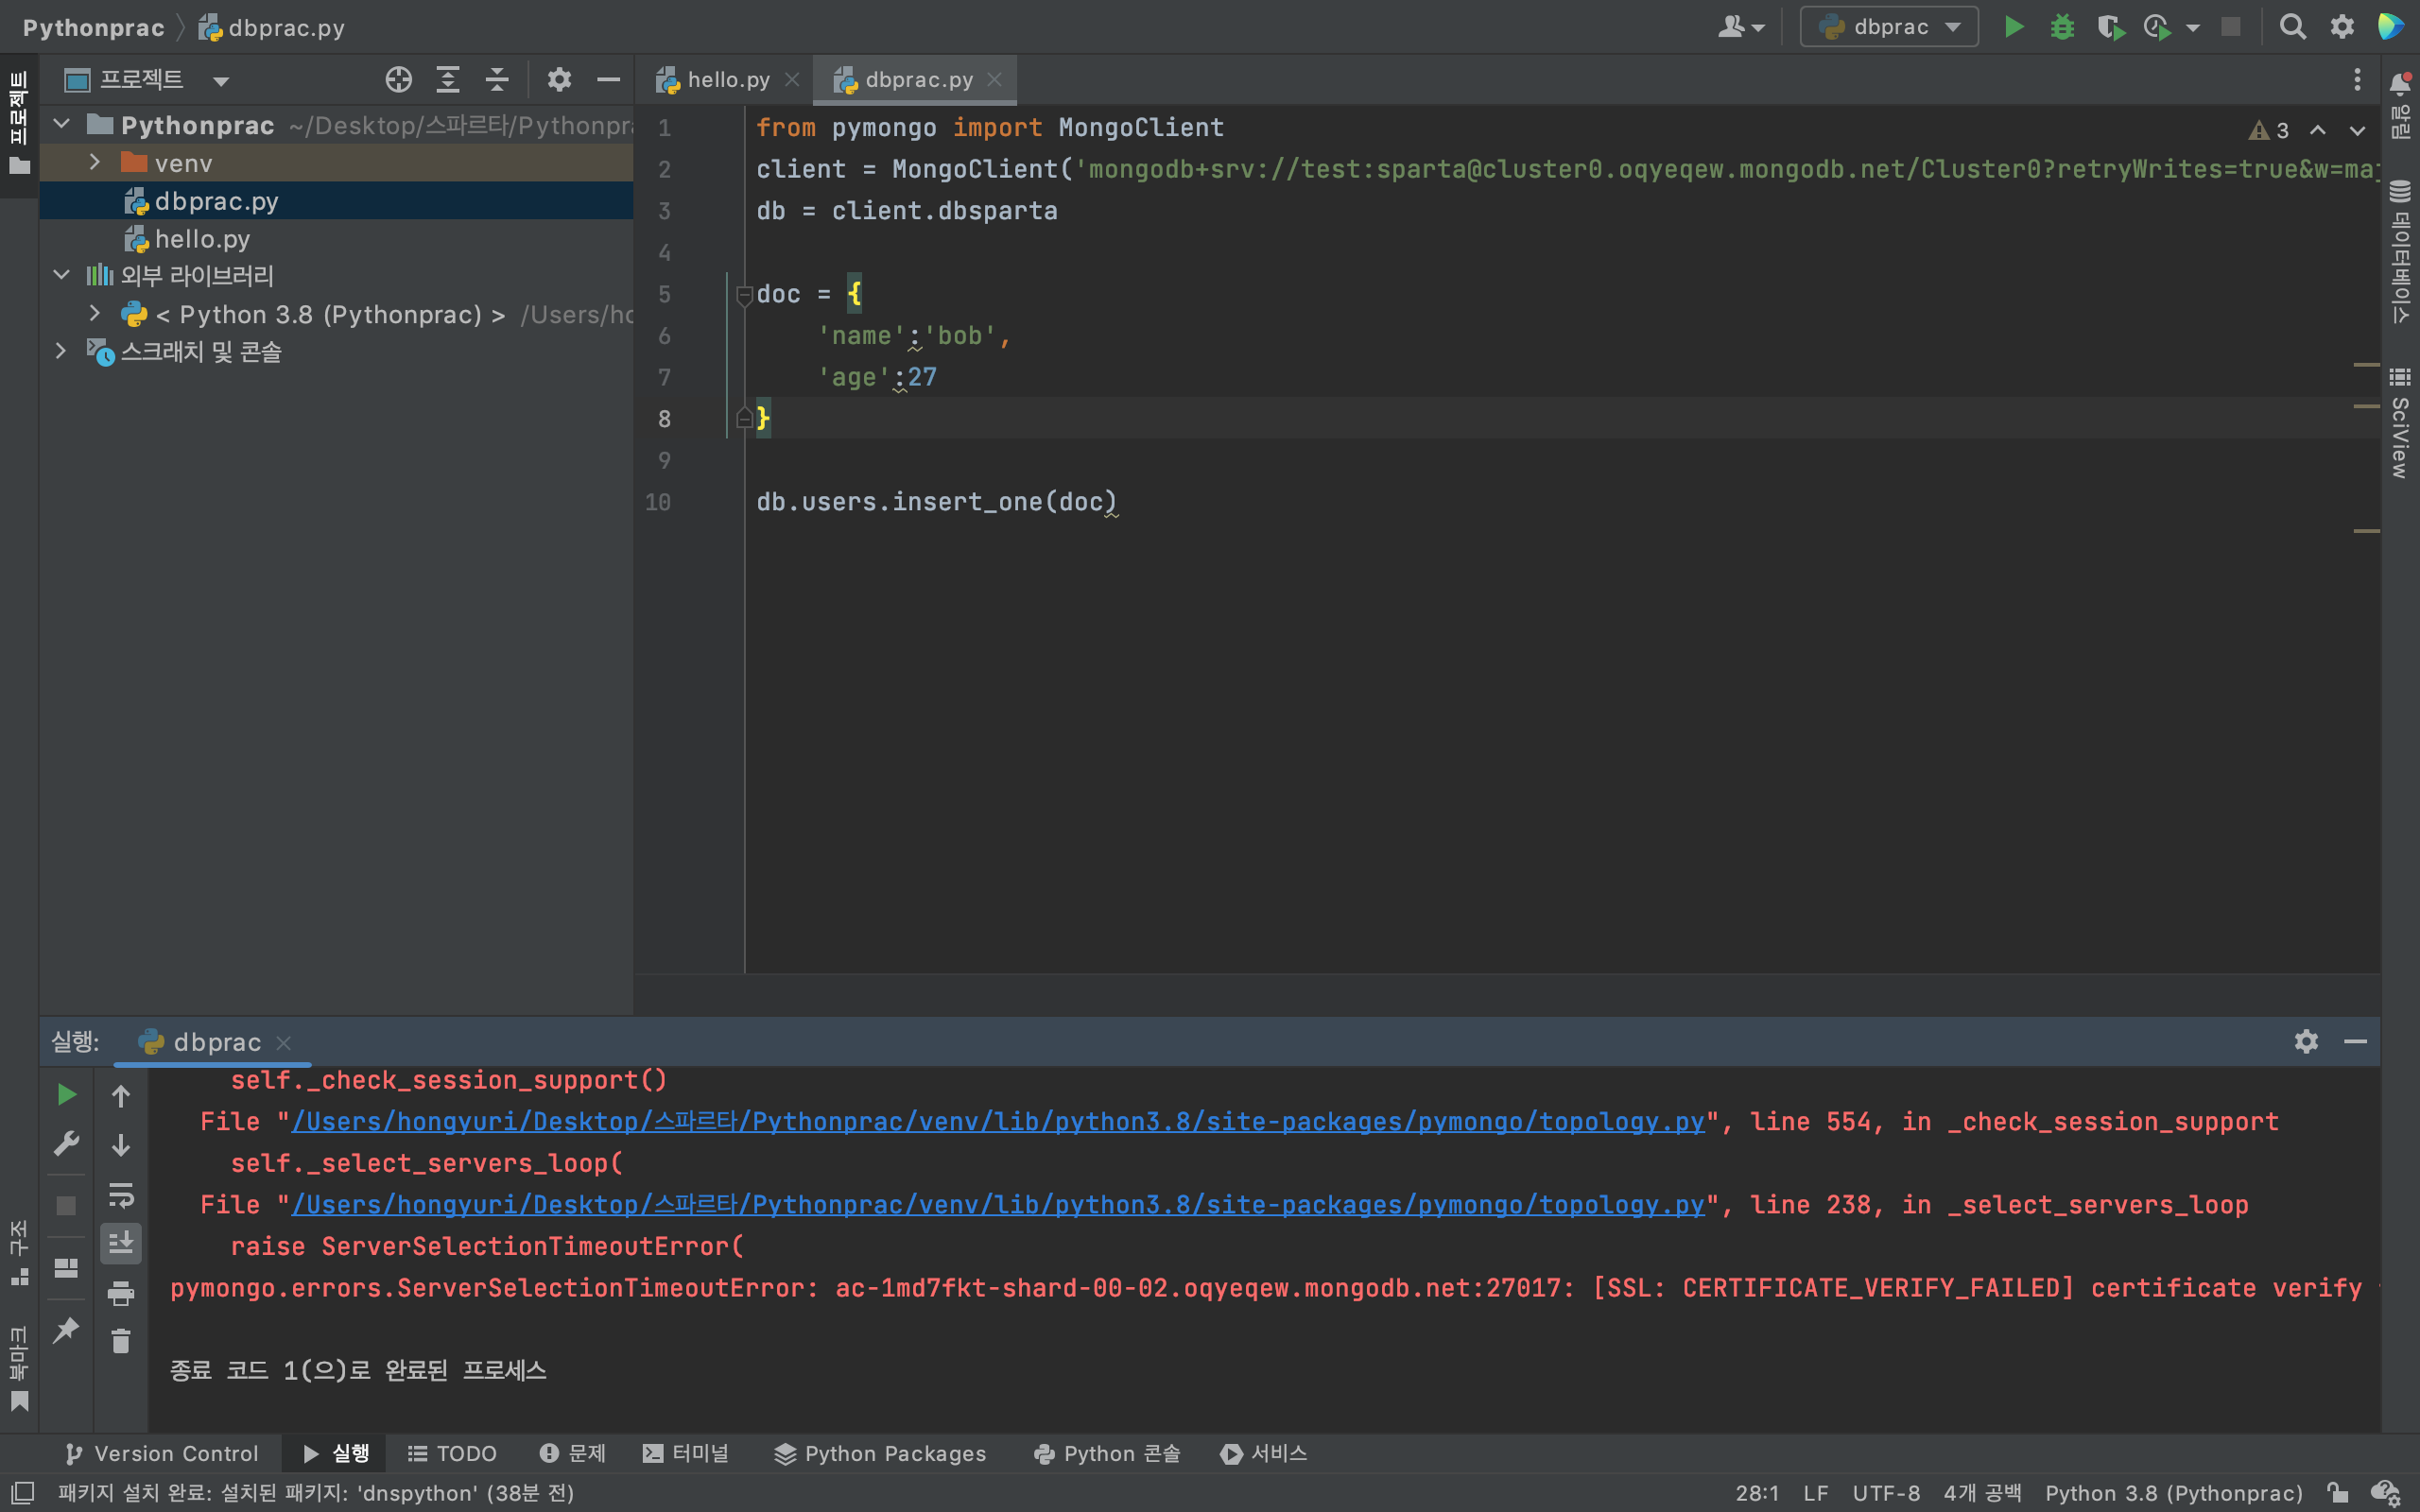
Task: Toggle the 구조 tool window on the left edge
Action: point(19,1252)
